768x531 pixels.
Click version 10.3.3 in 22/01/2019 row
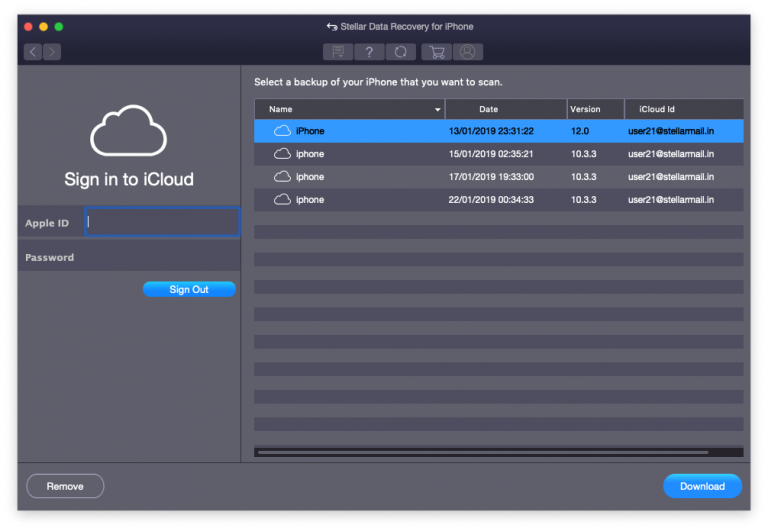[x=584, y=200]
